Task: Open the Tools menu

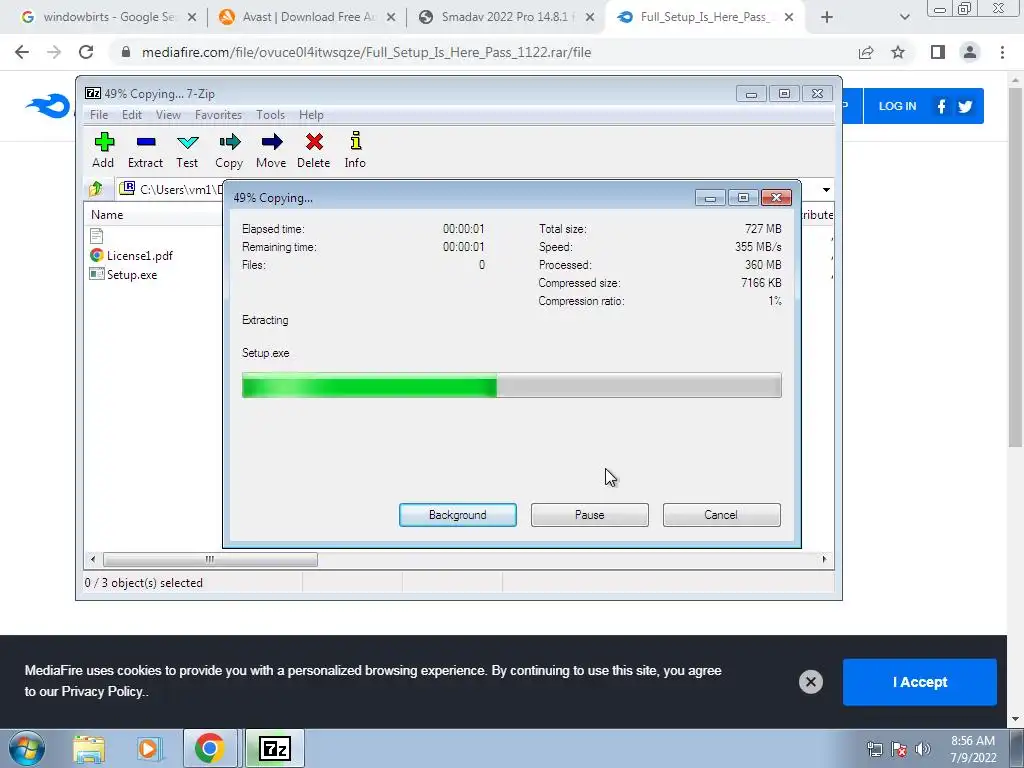Action: coord(270,115)
